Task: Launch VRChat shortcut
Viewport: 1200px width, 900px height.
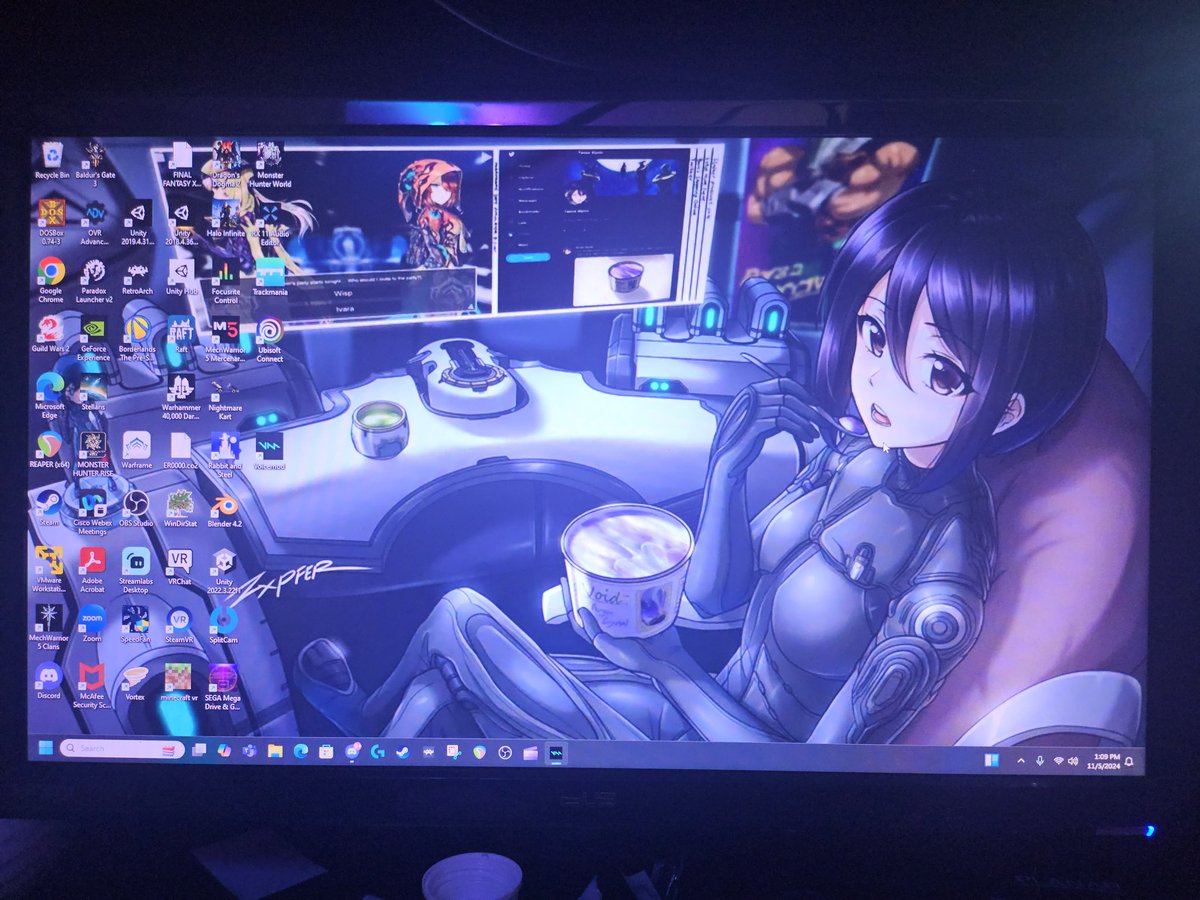Action: click(x=180, y=566)
